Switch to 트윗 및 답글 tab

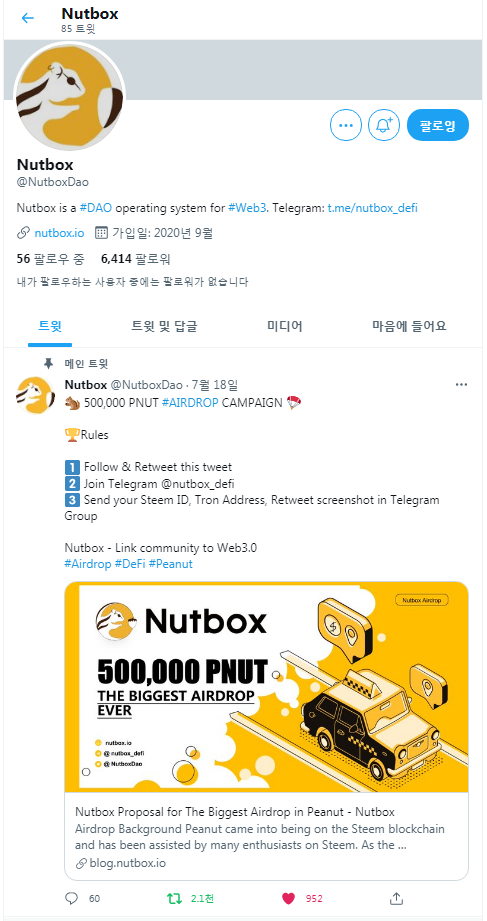pos(164,327)
